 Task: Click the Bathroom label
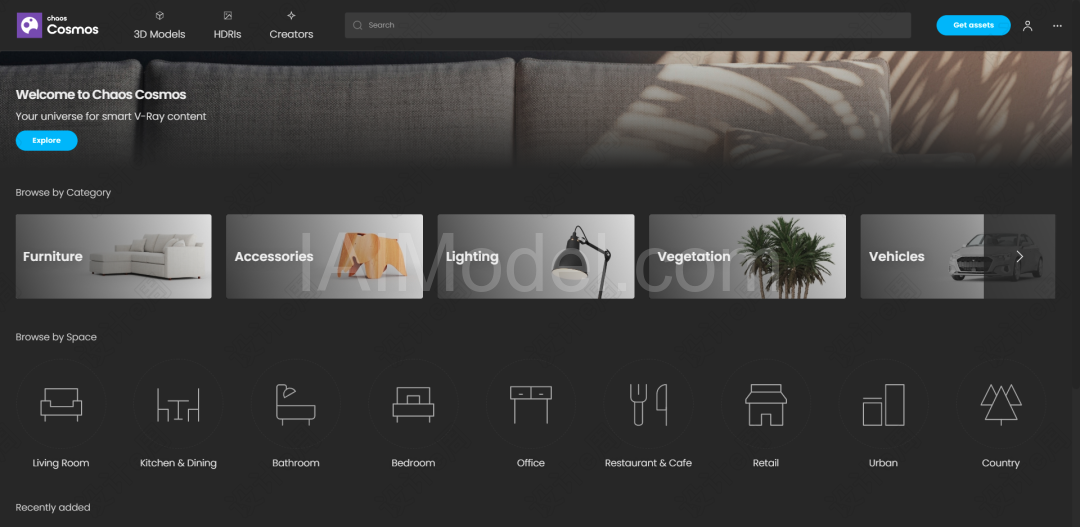point(295,463)
